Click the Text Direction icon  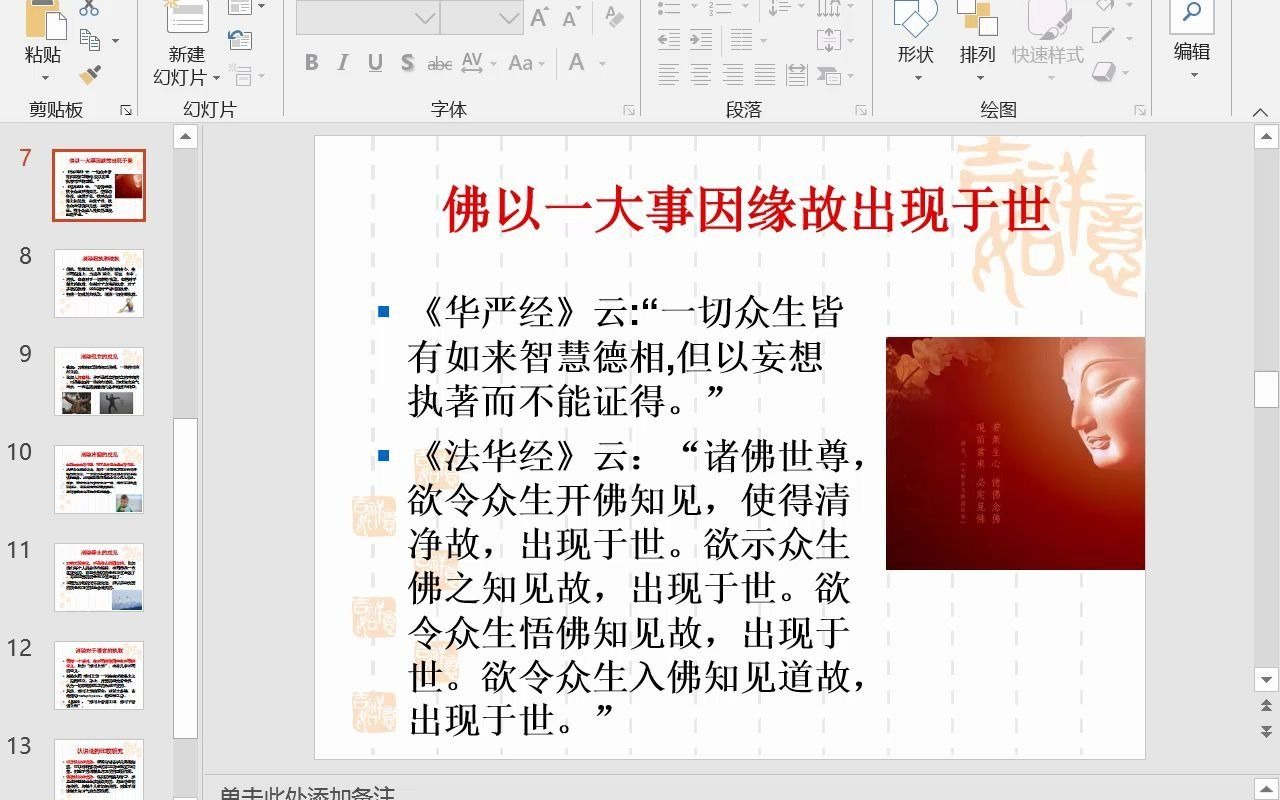(829, 8)
